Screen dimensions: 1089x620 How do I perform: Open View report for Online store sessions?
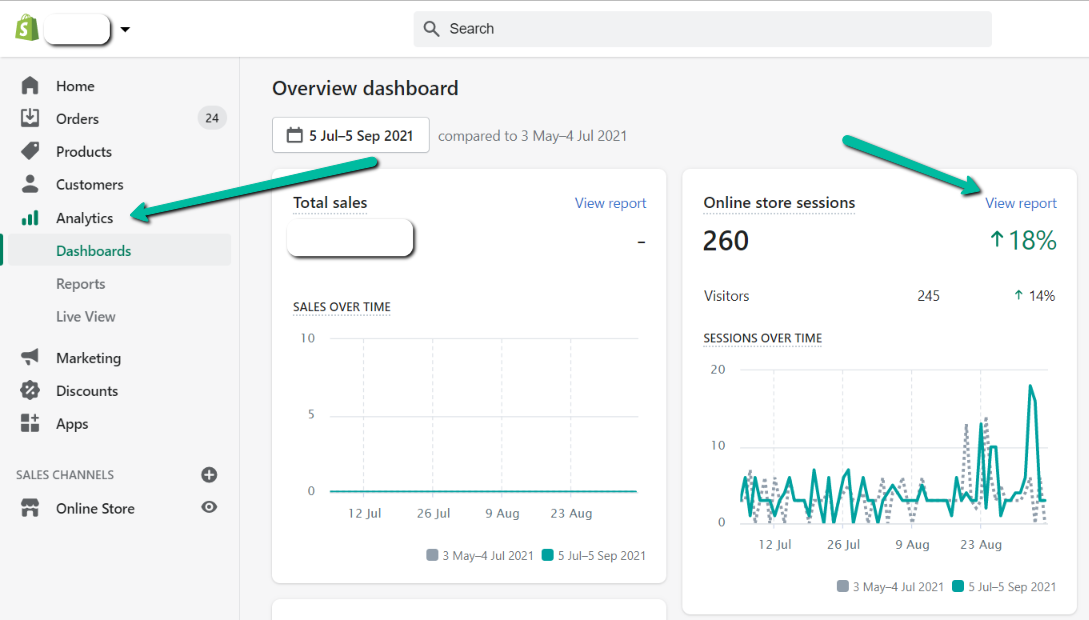pyautogui.click(x=1021, y=203)
